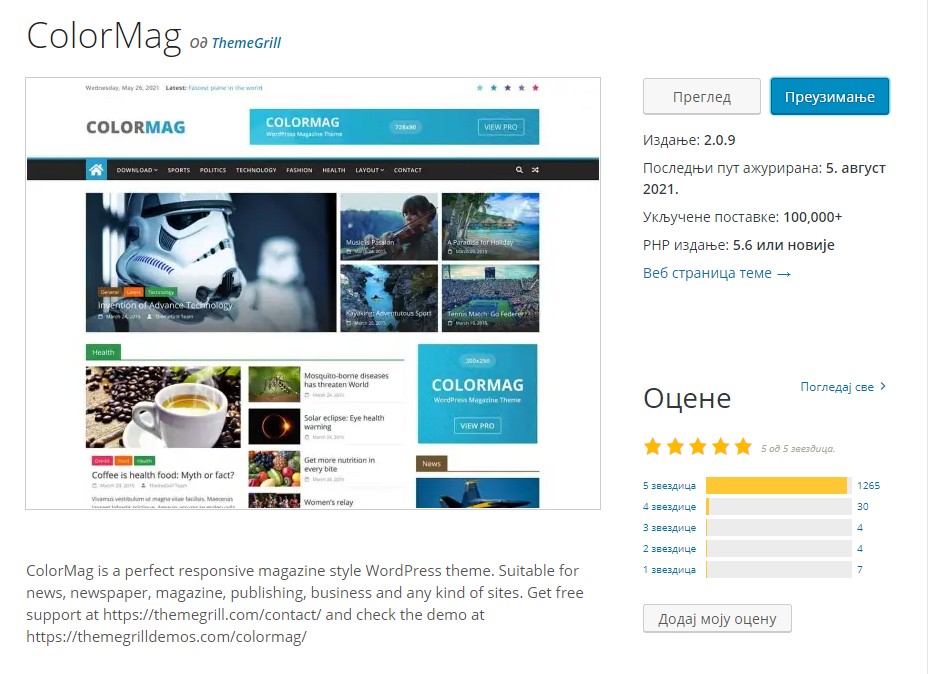Click the "PHP издање: 5.6 или новије" text
This screenshot has height=674, width=928.
pos(739,245)
